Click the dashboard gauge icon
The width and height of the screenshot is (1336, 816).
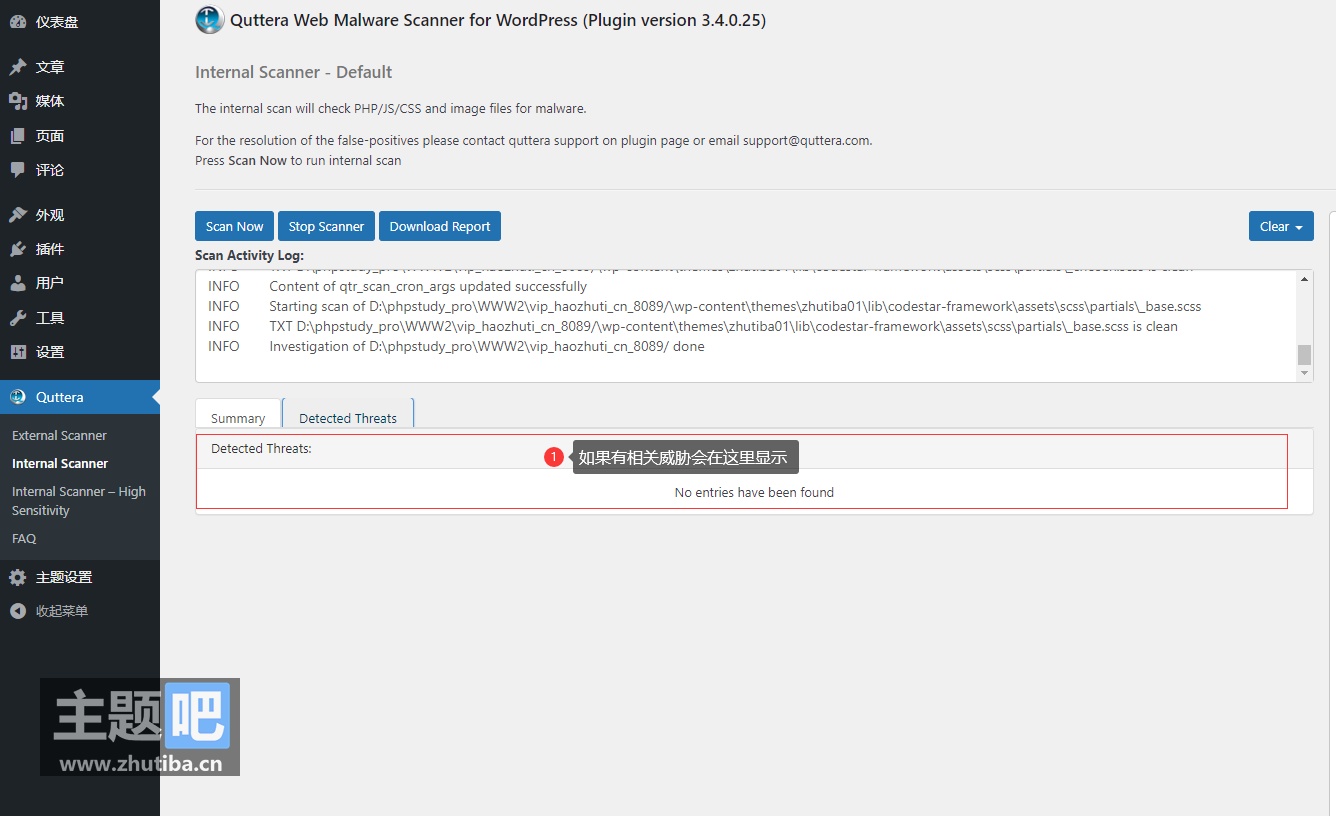click(x=18, y=22)
